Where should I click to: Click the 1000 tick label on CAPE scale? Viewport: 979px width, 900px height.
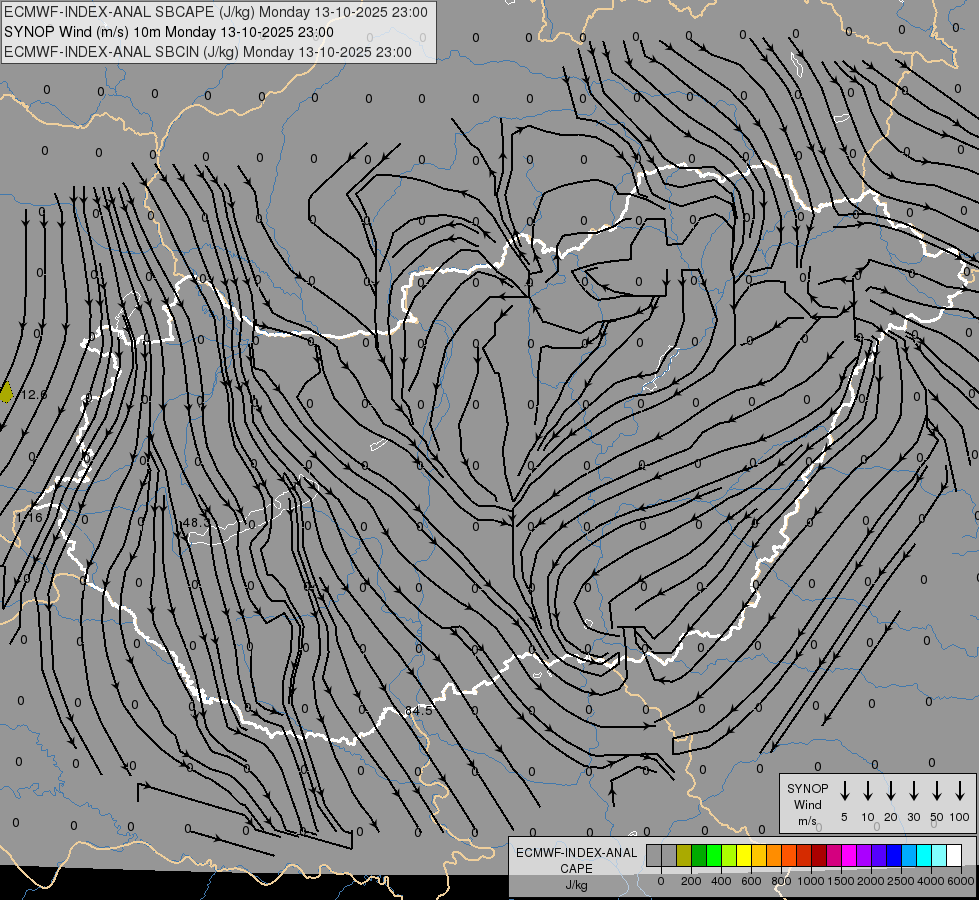811,881
